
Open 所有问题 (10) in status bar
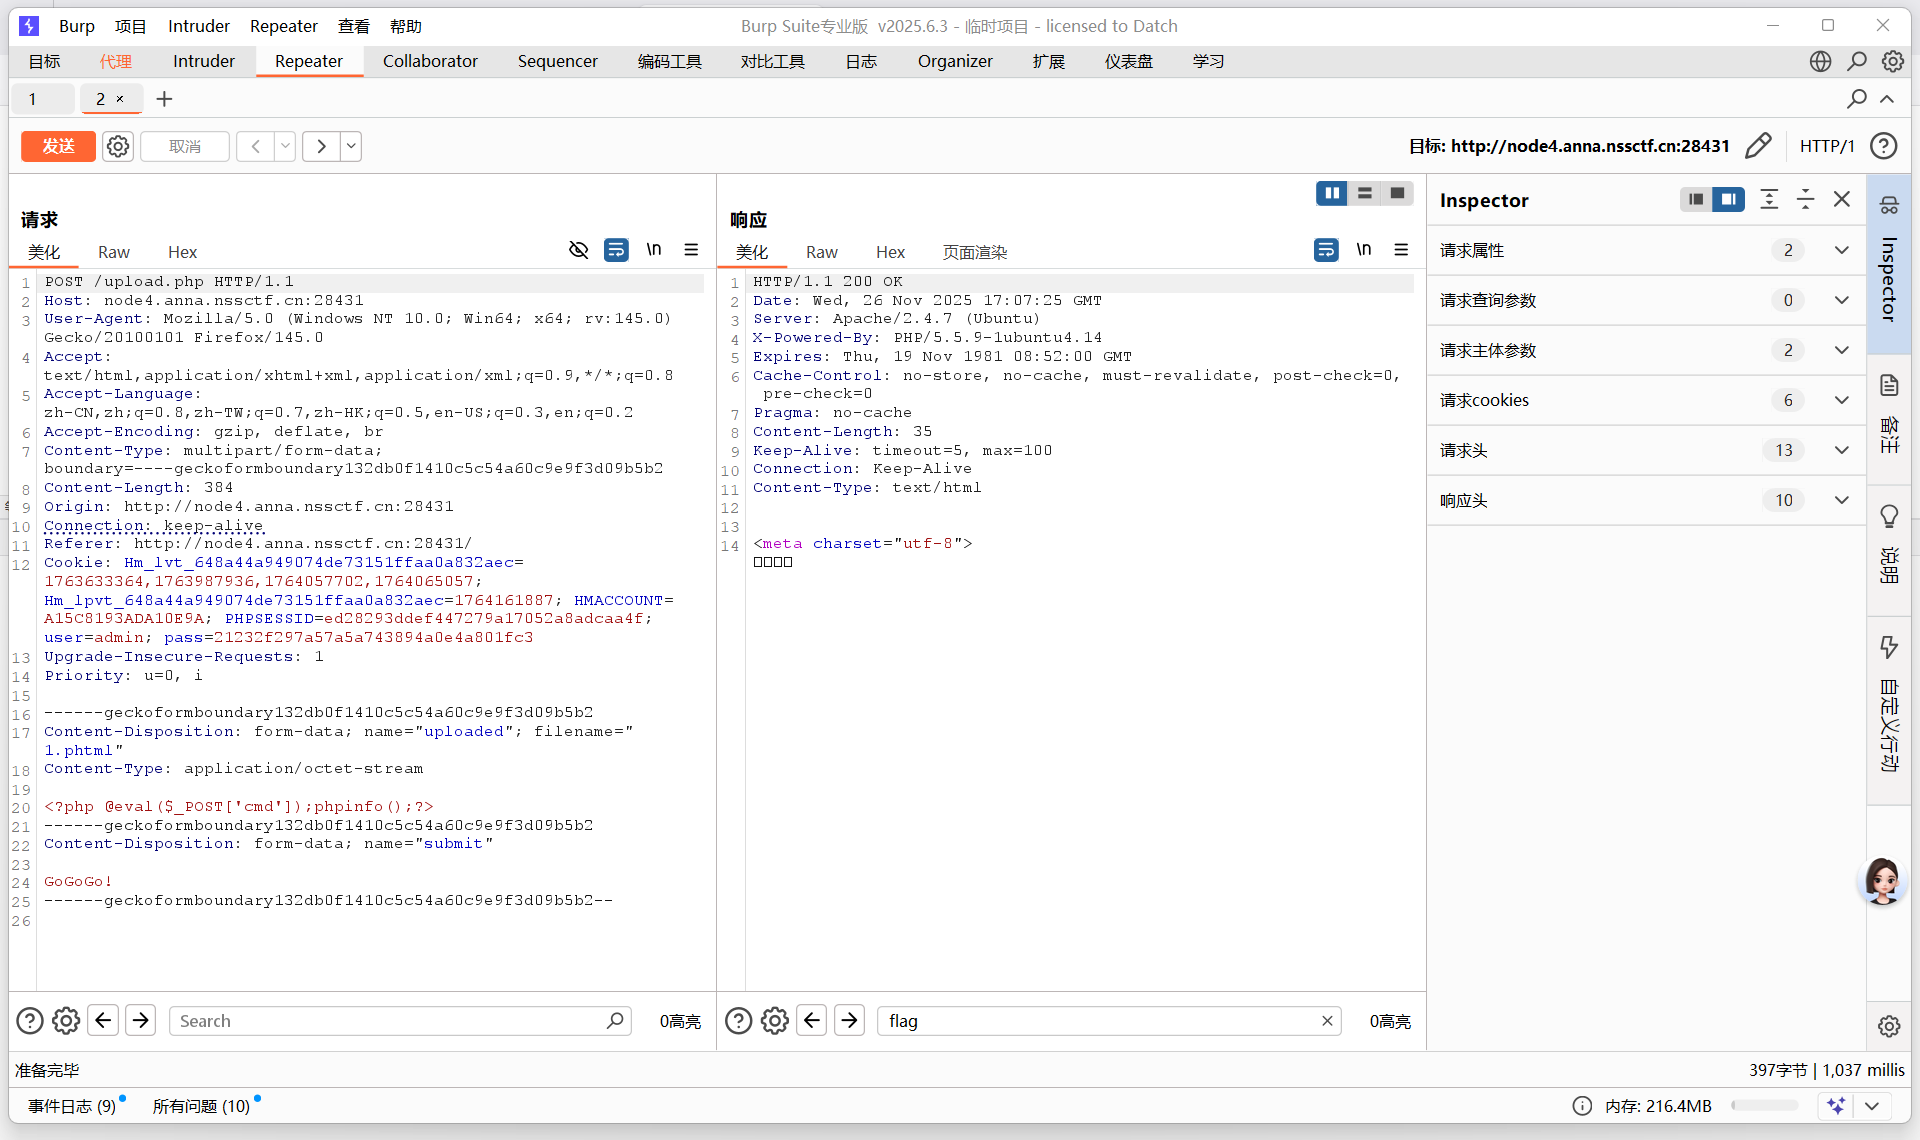click(201, 1106)
